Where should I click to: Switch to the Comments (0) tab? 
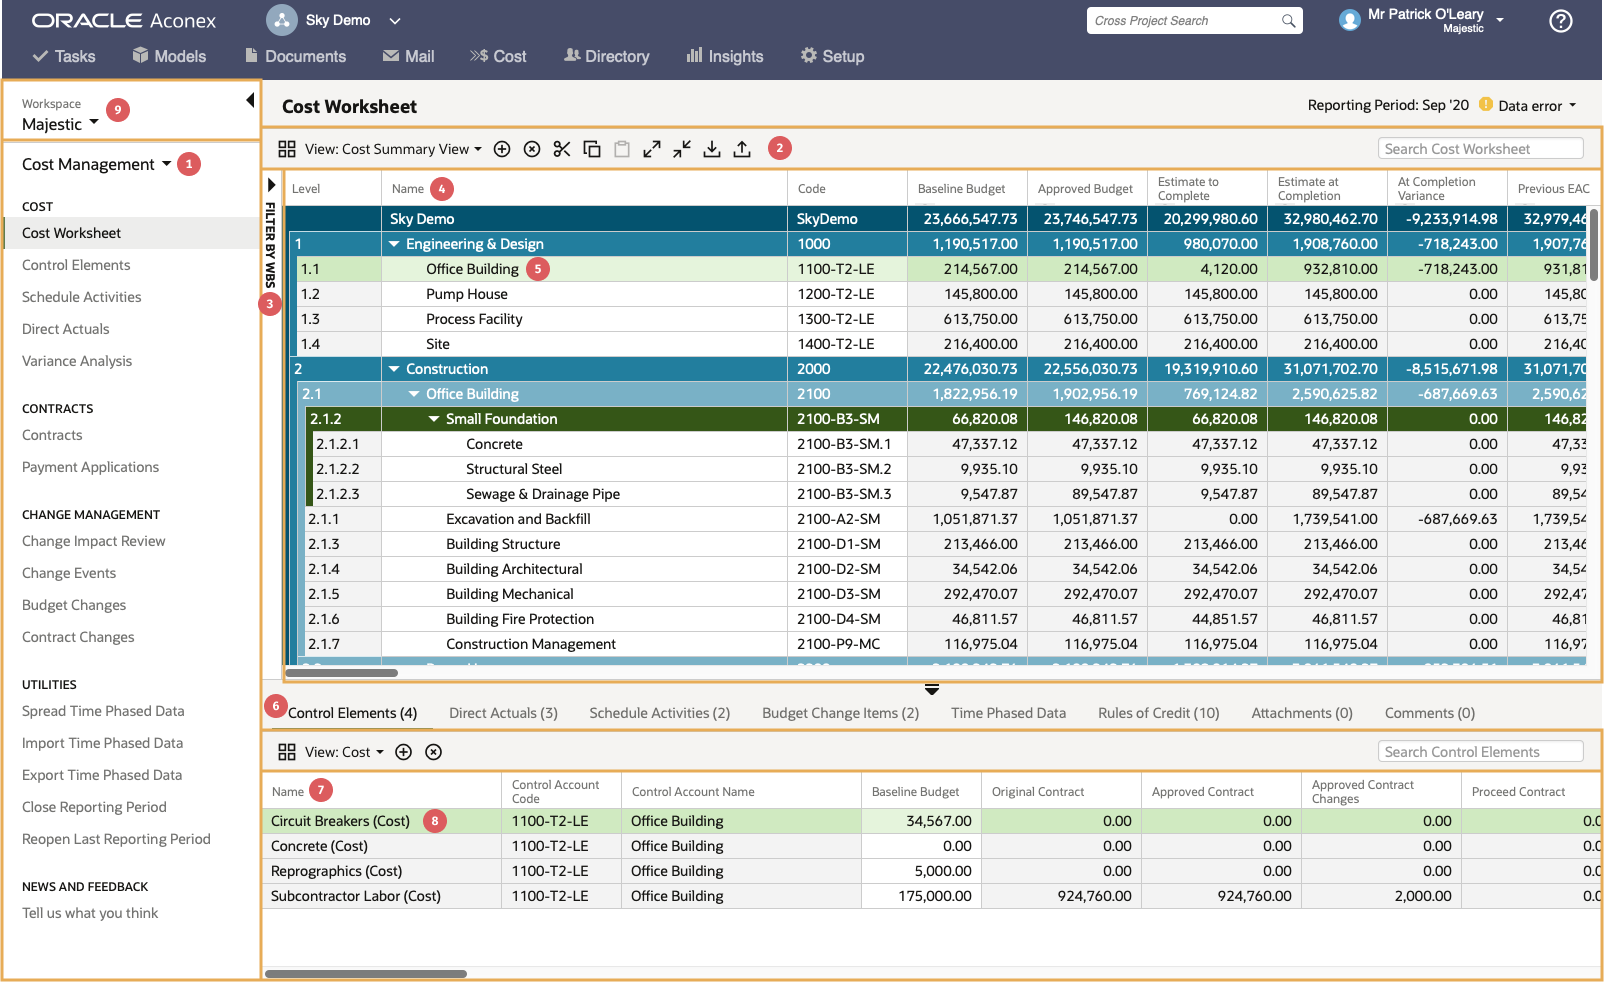point(1430,713)
